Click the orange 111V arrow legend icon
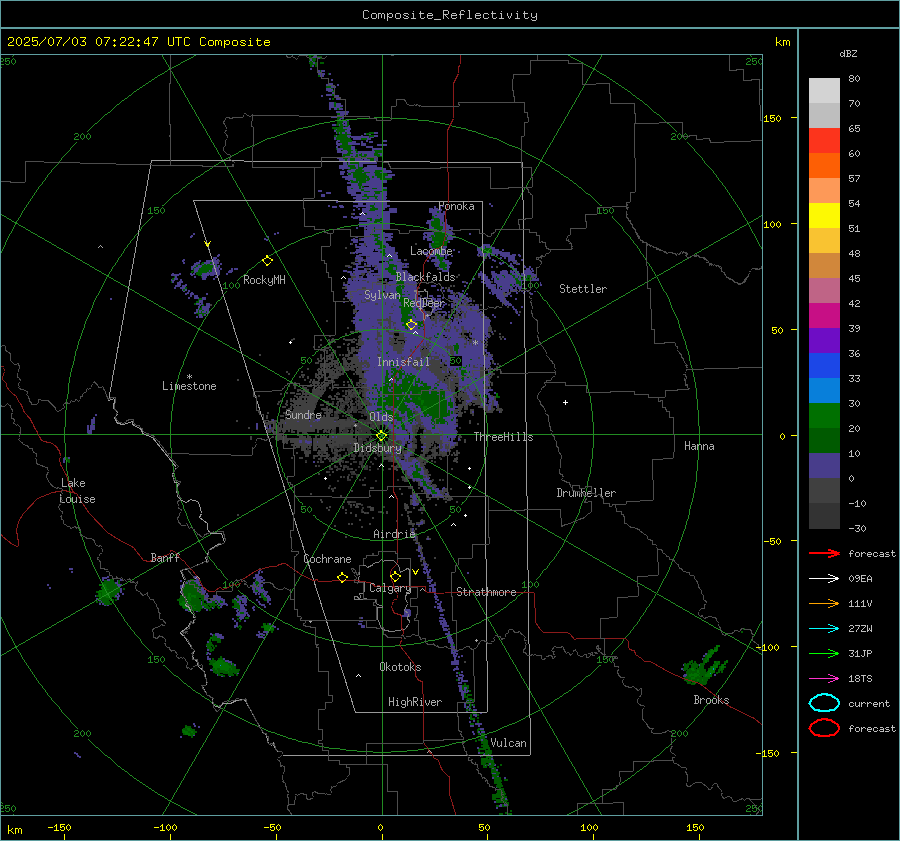This screenshot has width=900, height=841. (x=824, y=603)
